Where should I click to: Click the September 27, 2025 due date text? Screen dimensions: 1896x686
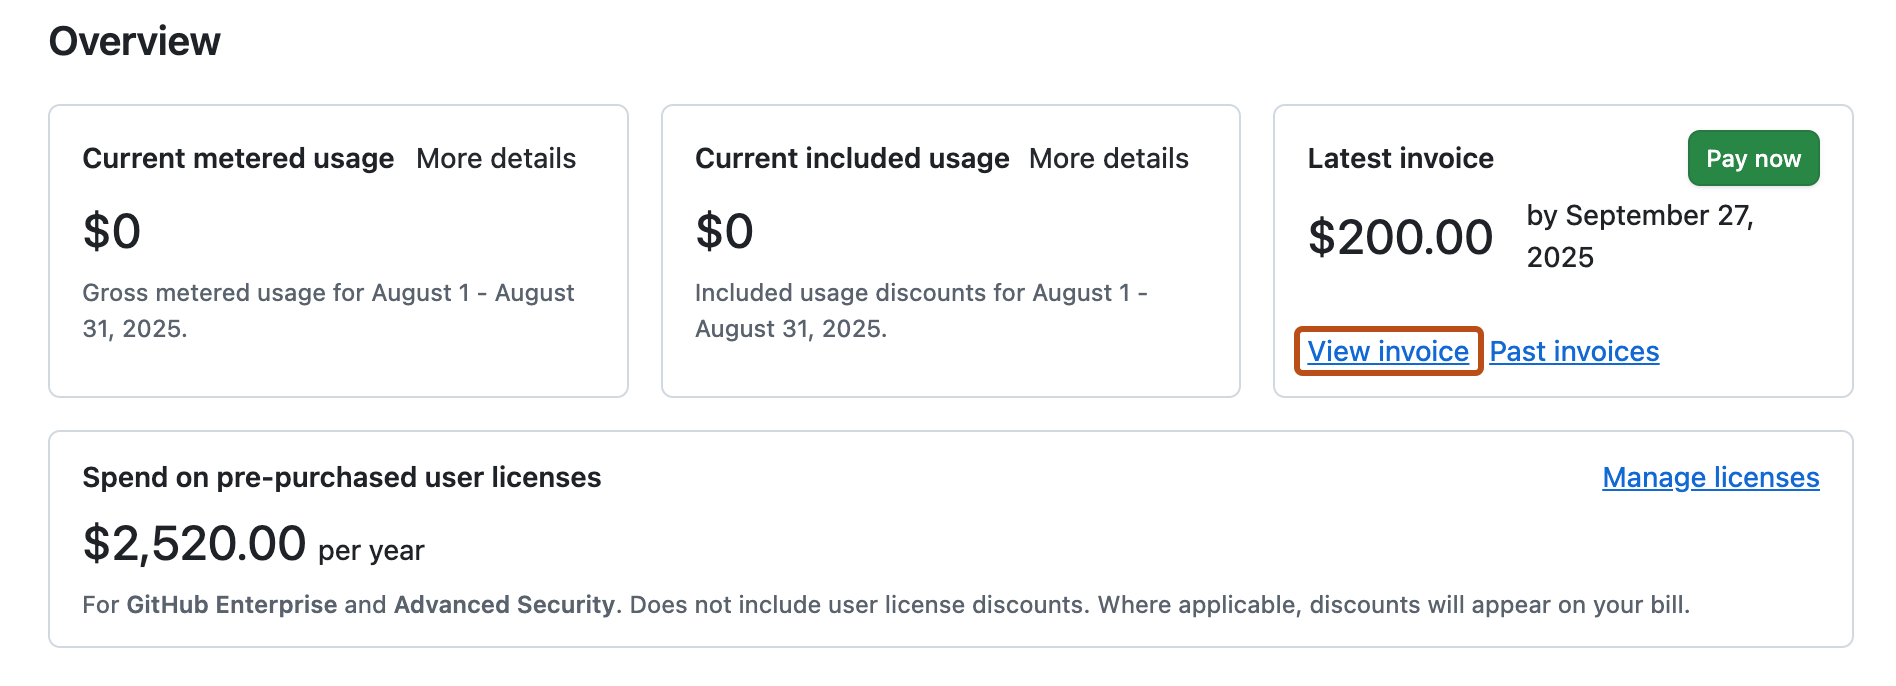coord(1640,236)
